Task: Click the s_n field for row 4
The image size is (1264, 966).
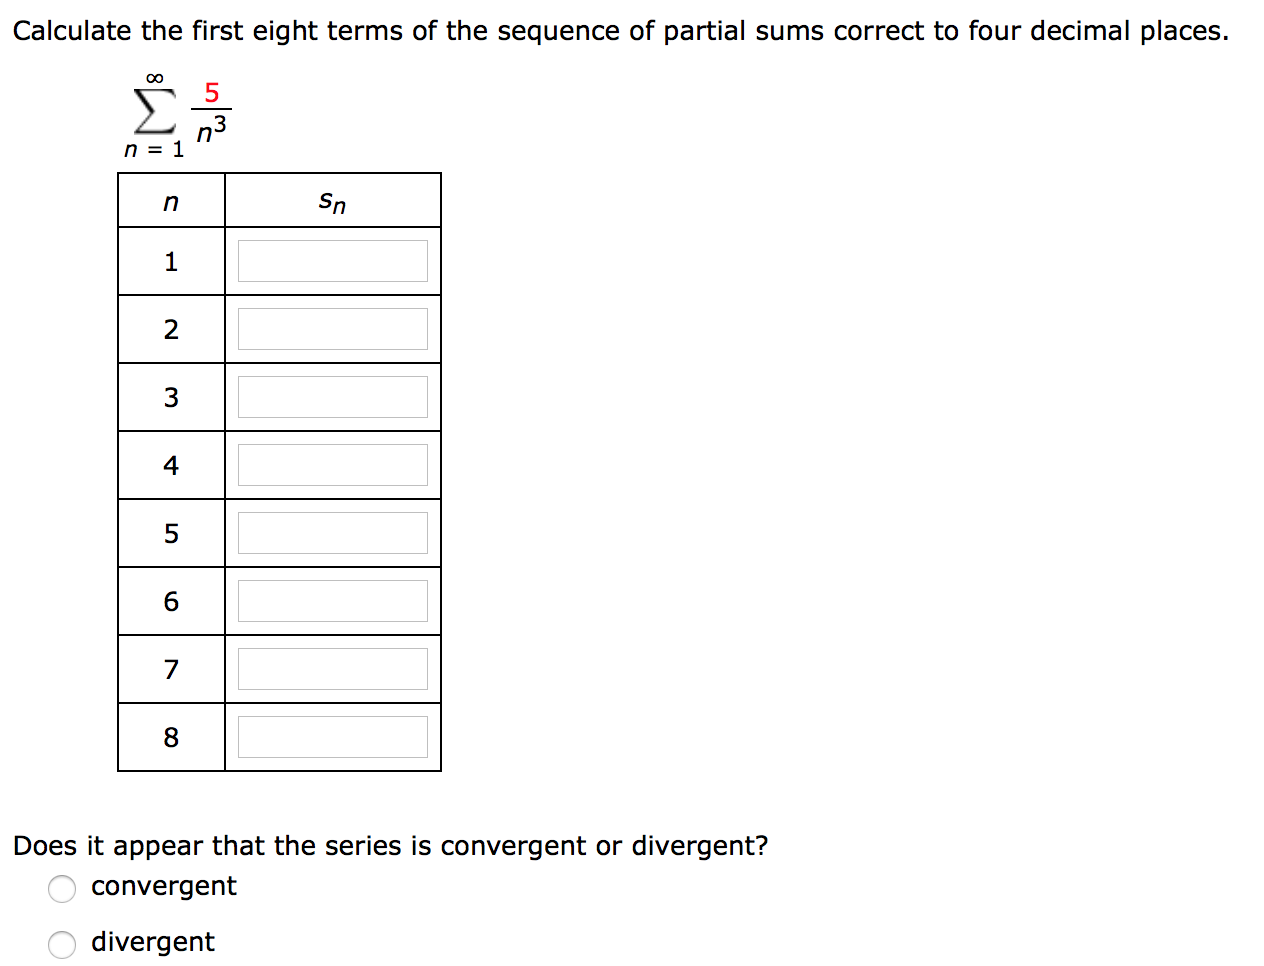Action: pyautogui.click(x=332, y=465)
